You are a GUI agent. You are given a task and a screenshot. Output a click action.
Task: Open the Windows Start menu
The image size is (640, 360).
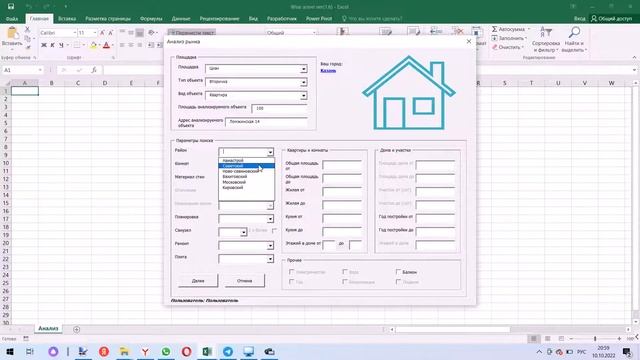pos(10,351)
